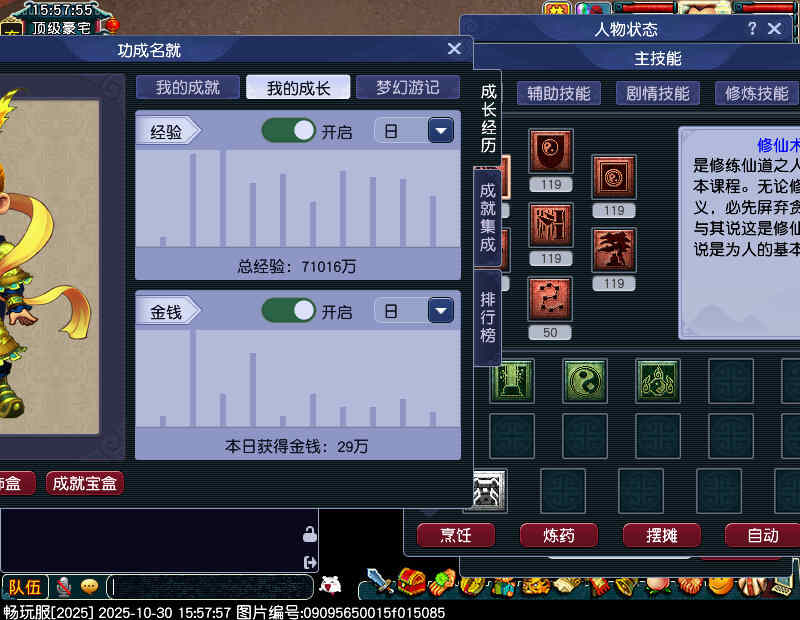Click the 119 level under the pine tree skill
The image size is (800, 620).
pyautogui.click(x=614, y=284)
